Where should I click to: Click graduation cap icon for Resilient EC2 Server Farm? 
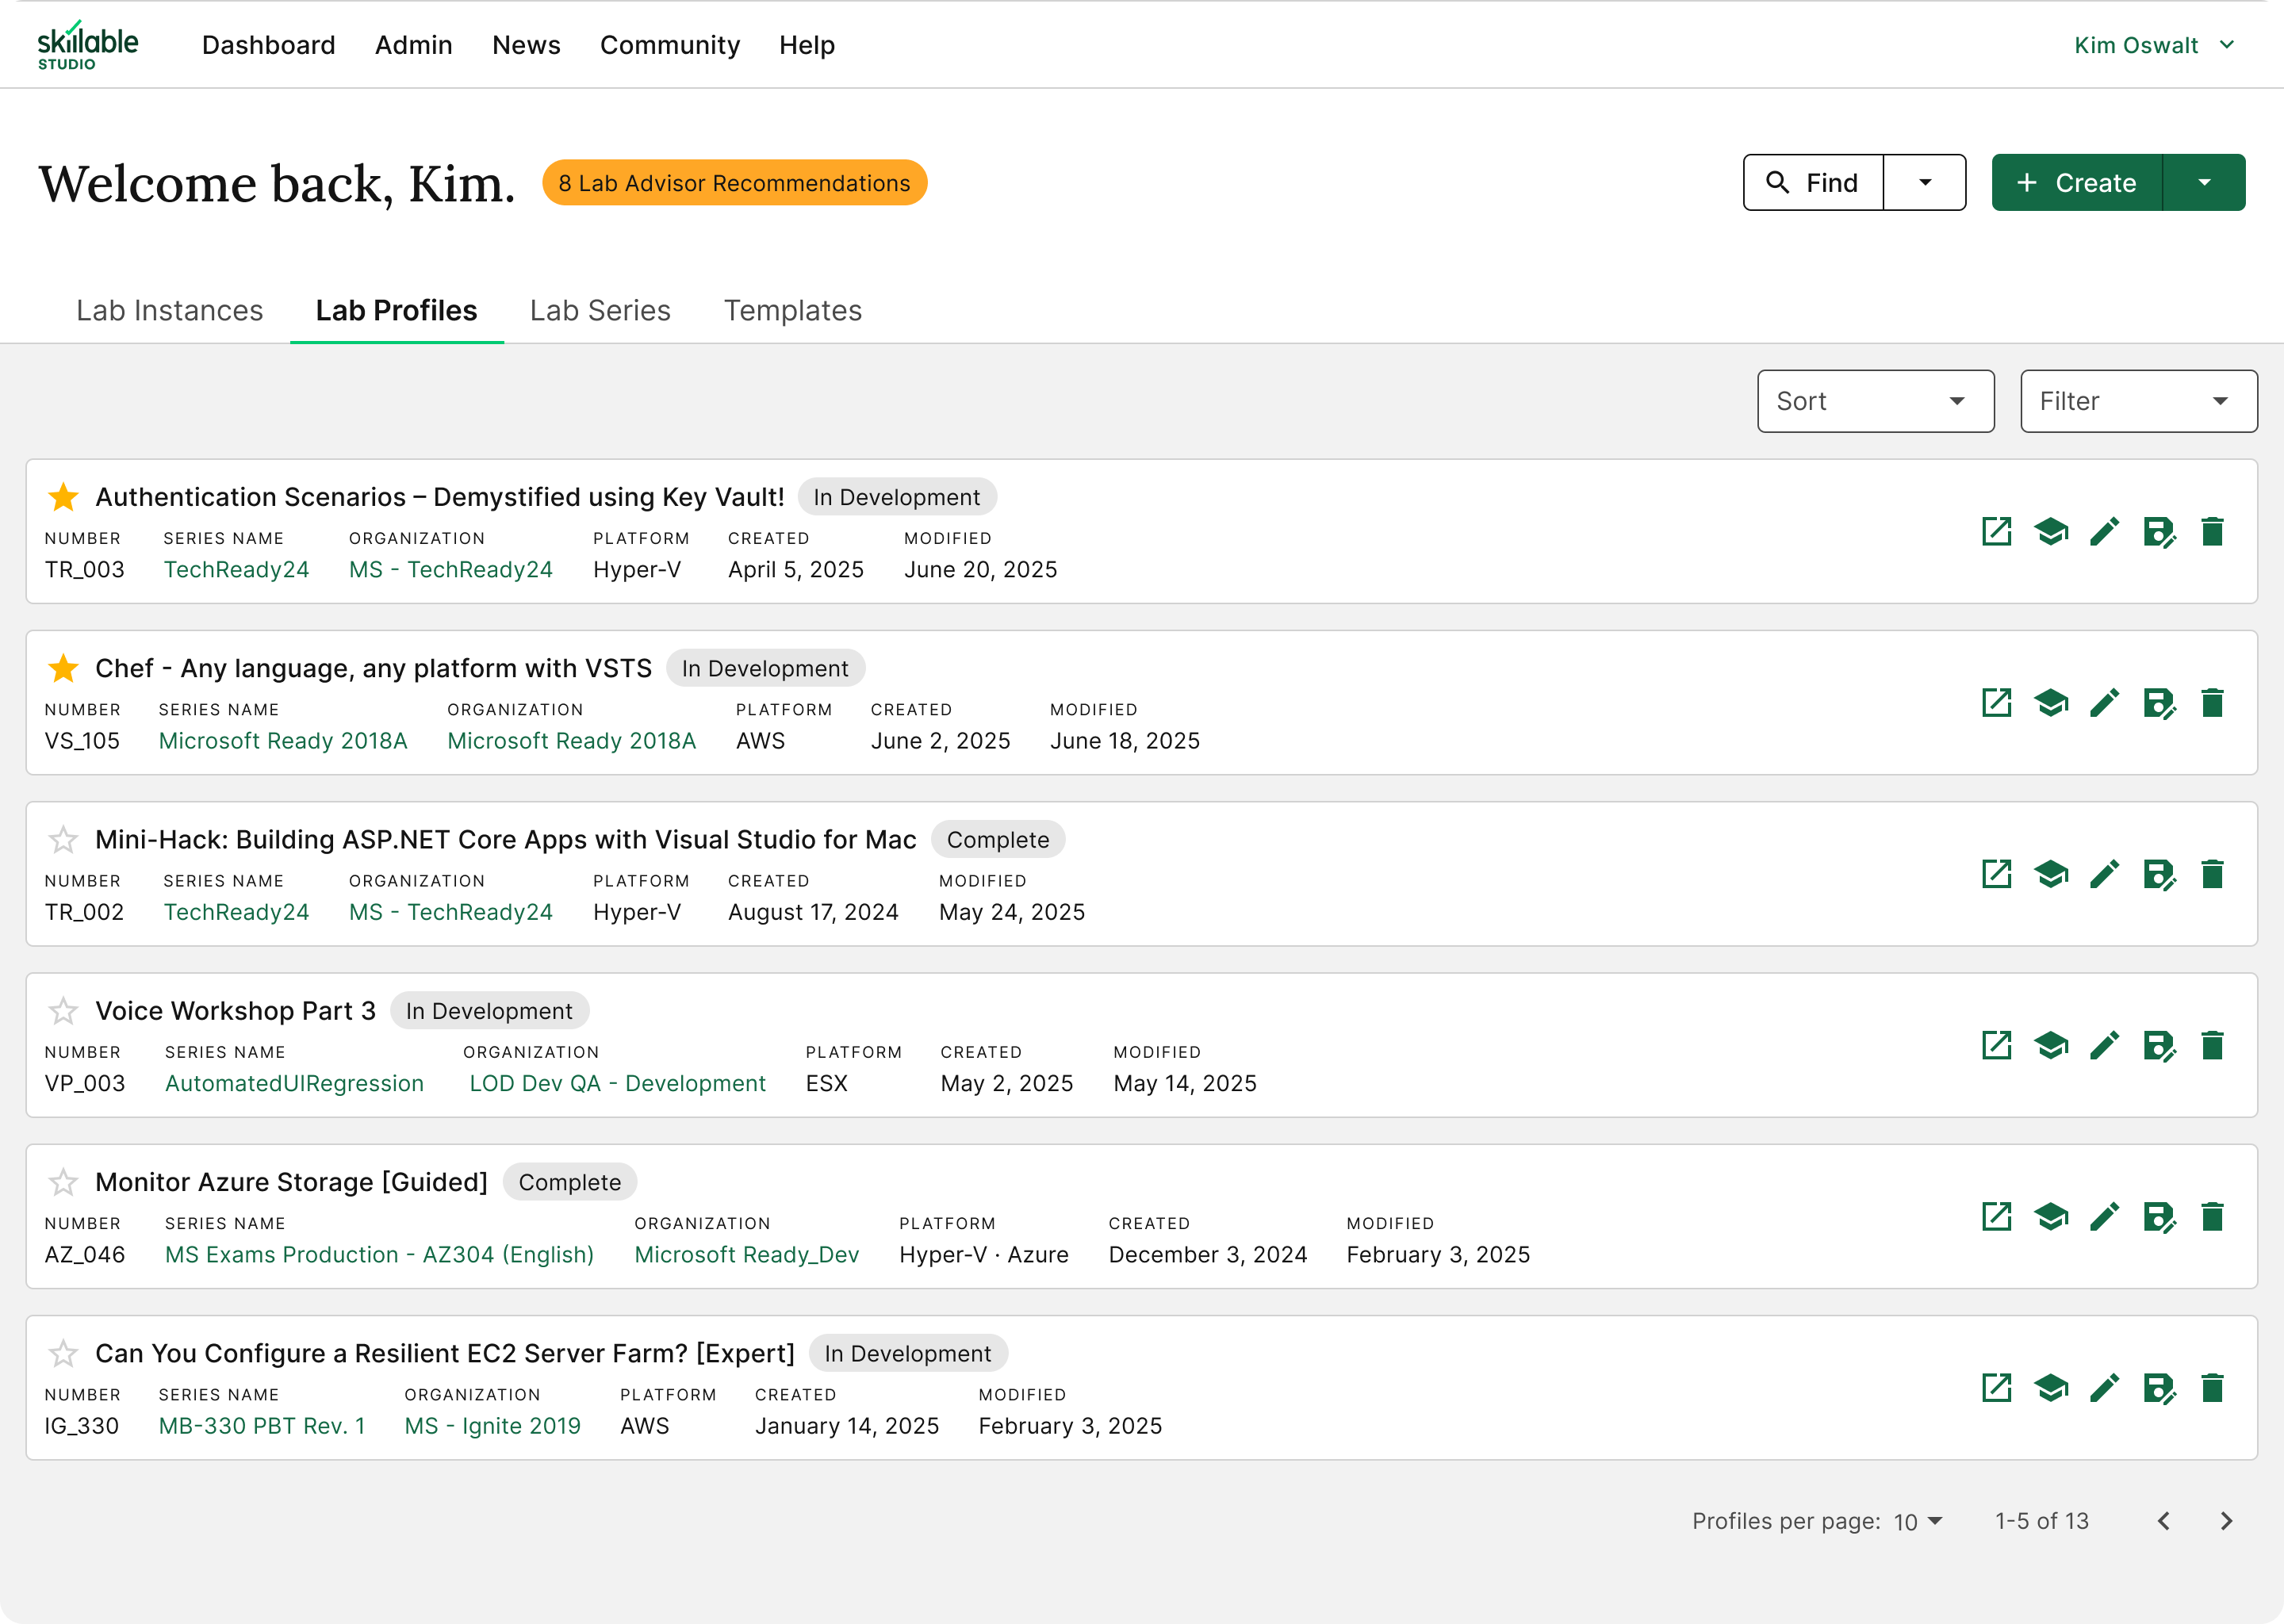[2051, 1387]
